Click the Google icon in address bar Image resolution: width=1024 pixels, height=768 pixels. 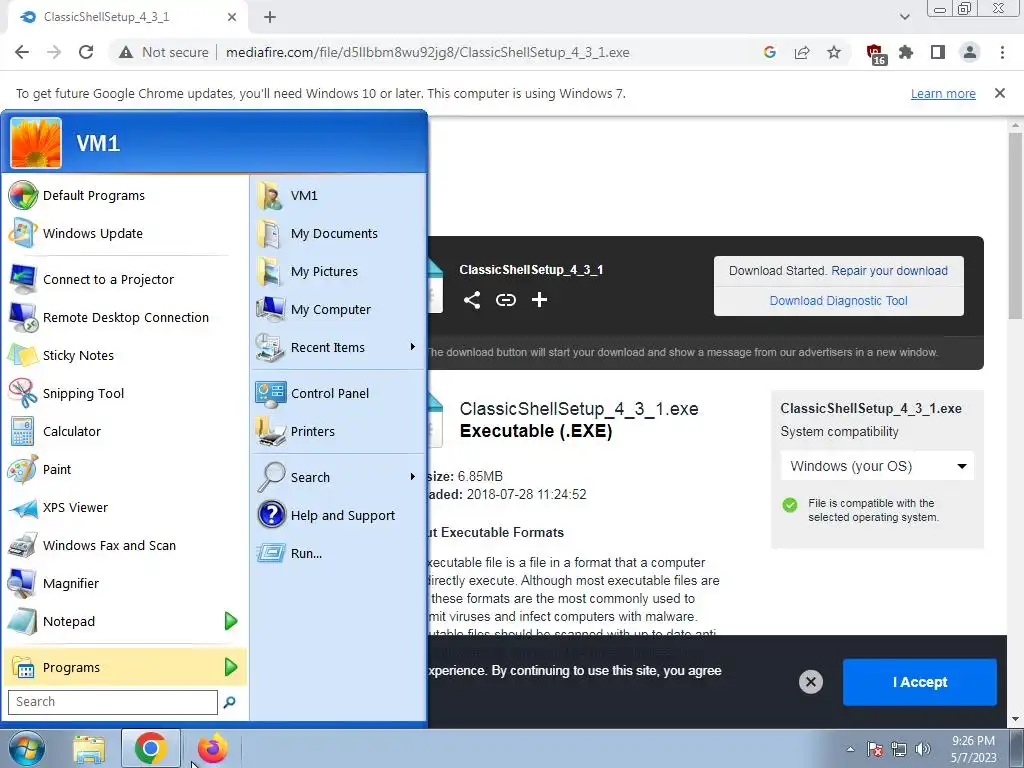pyautogui.click(x=770, y=52)
